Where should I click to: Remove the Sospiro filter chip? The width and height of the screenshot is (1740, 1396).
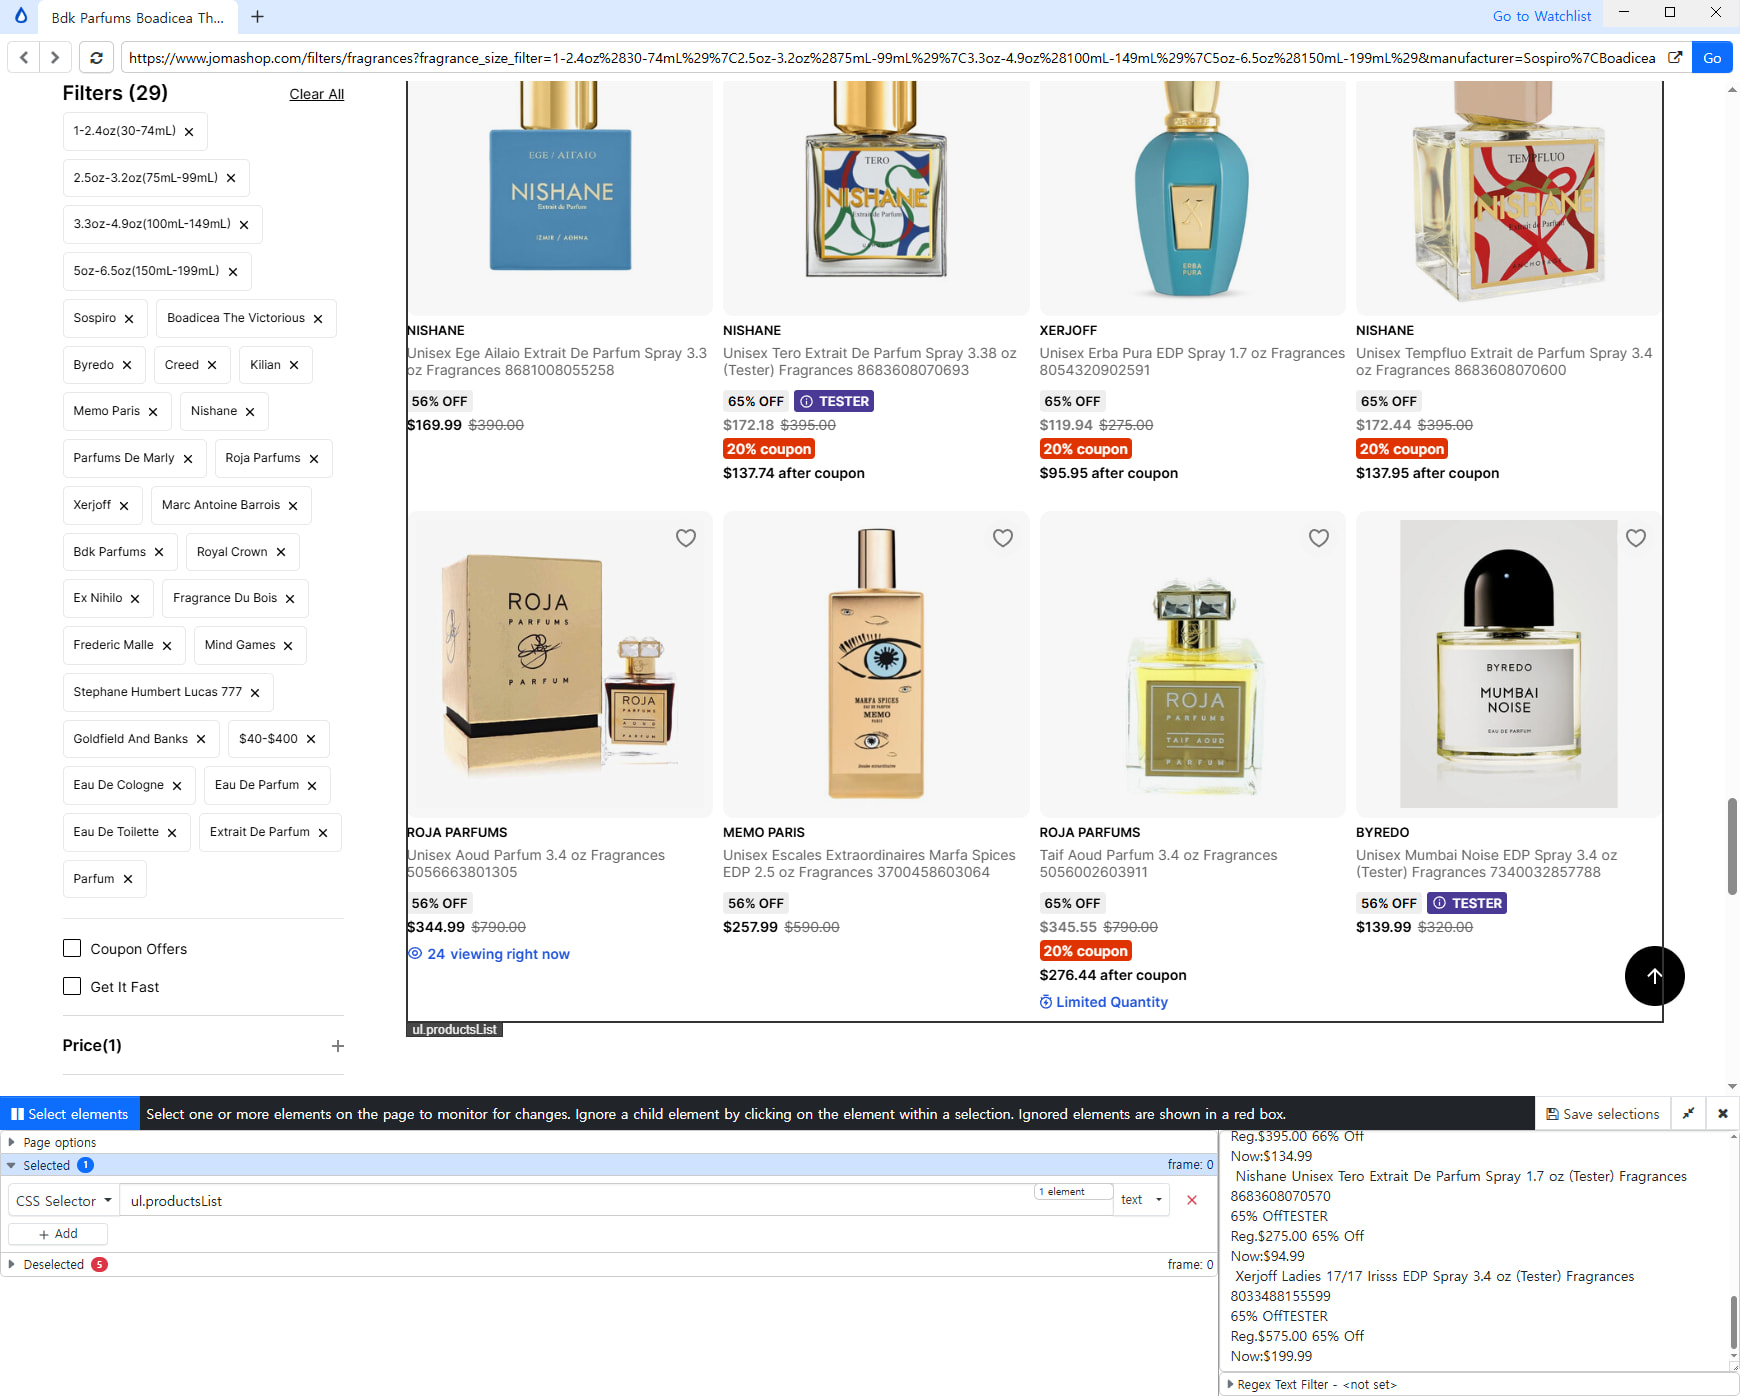[129, 319]
